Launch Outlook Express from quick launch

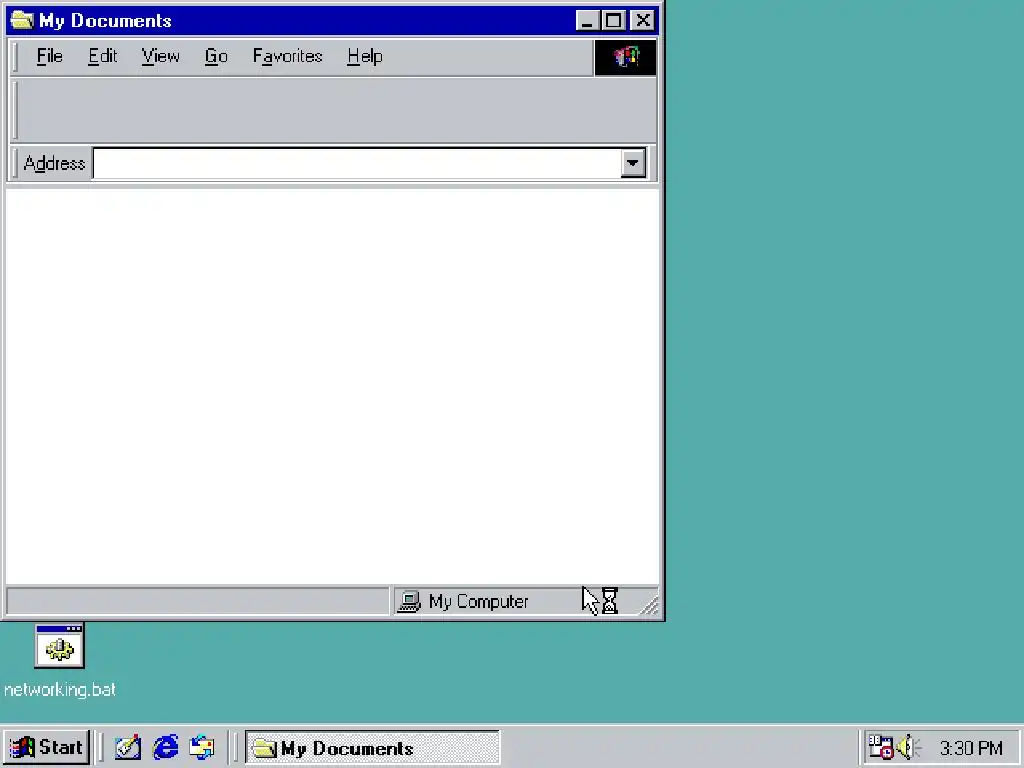pyautogui.click(x=202, y=747)
